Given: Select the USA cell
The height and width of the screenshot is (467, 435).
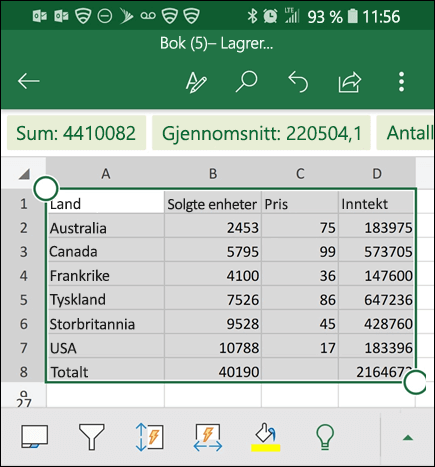Looking at the screenshot, I should tap(105, 348).
